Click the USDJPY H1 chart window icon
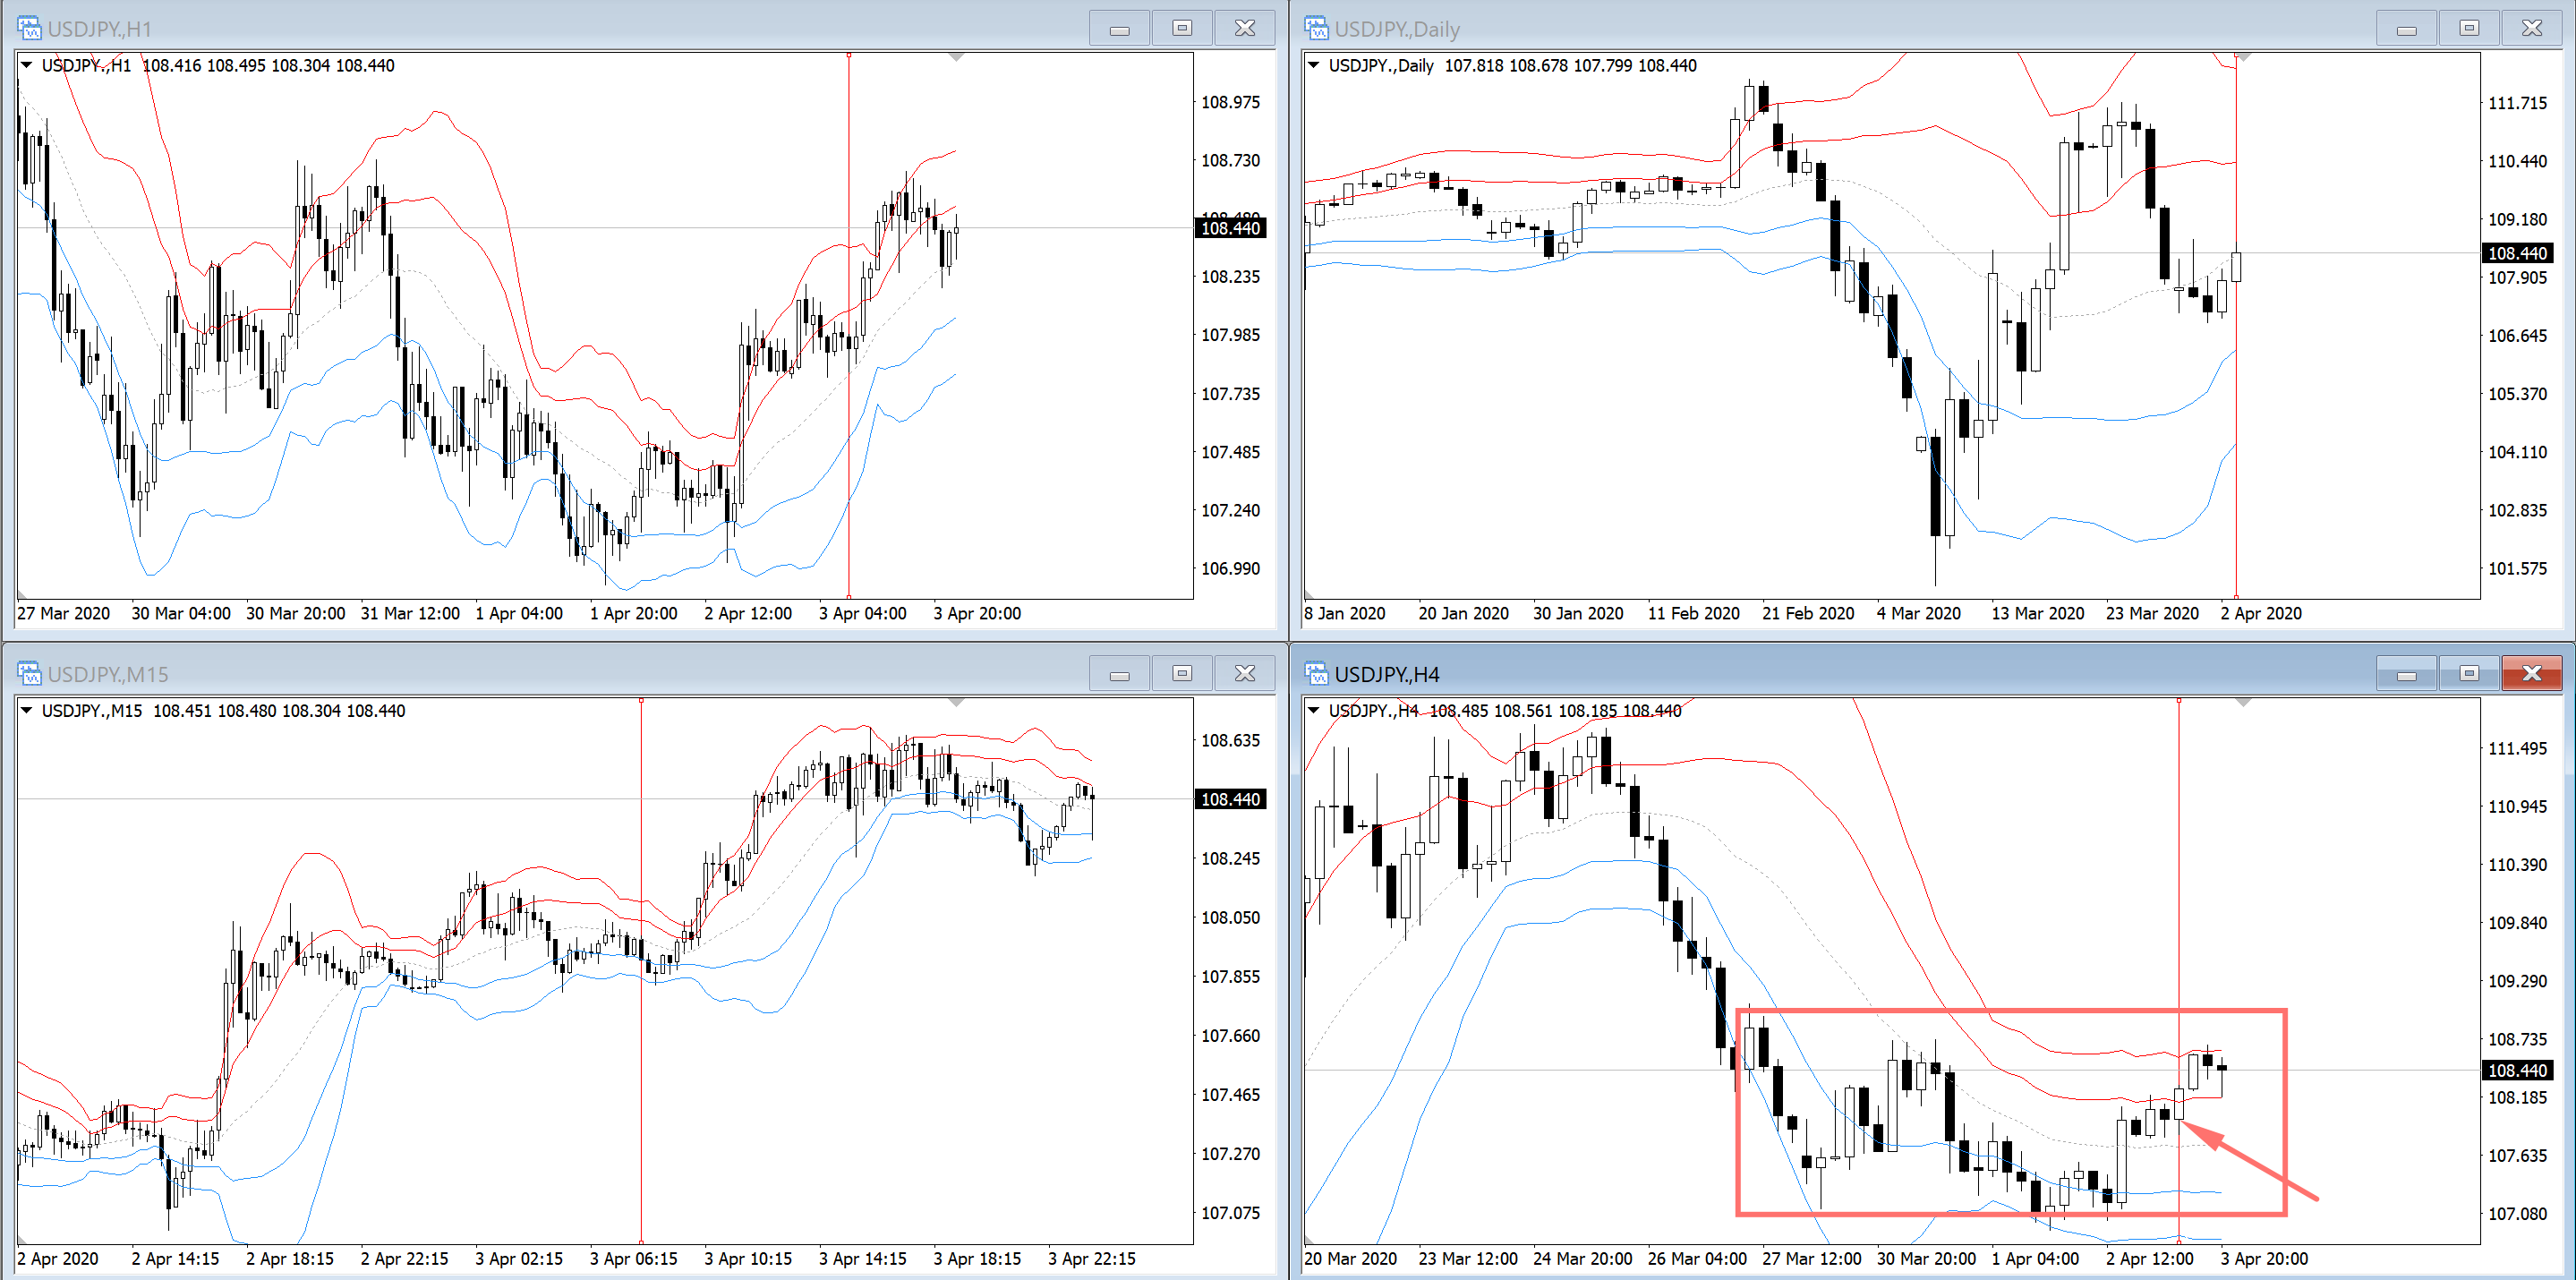The width and height of the screenshot is (2576, 1280). [29, 28]
